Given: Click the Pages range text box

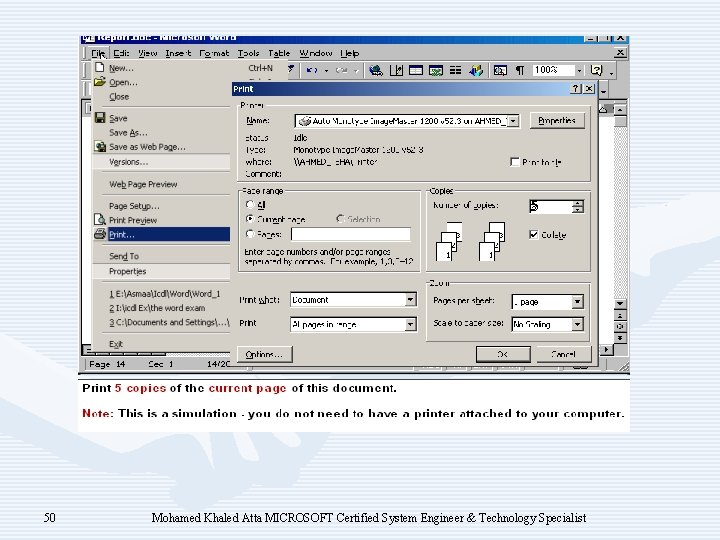Looking at the screenshot, I should pos(351,234).
